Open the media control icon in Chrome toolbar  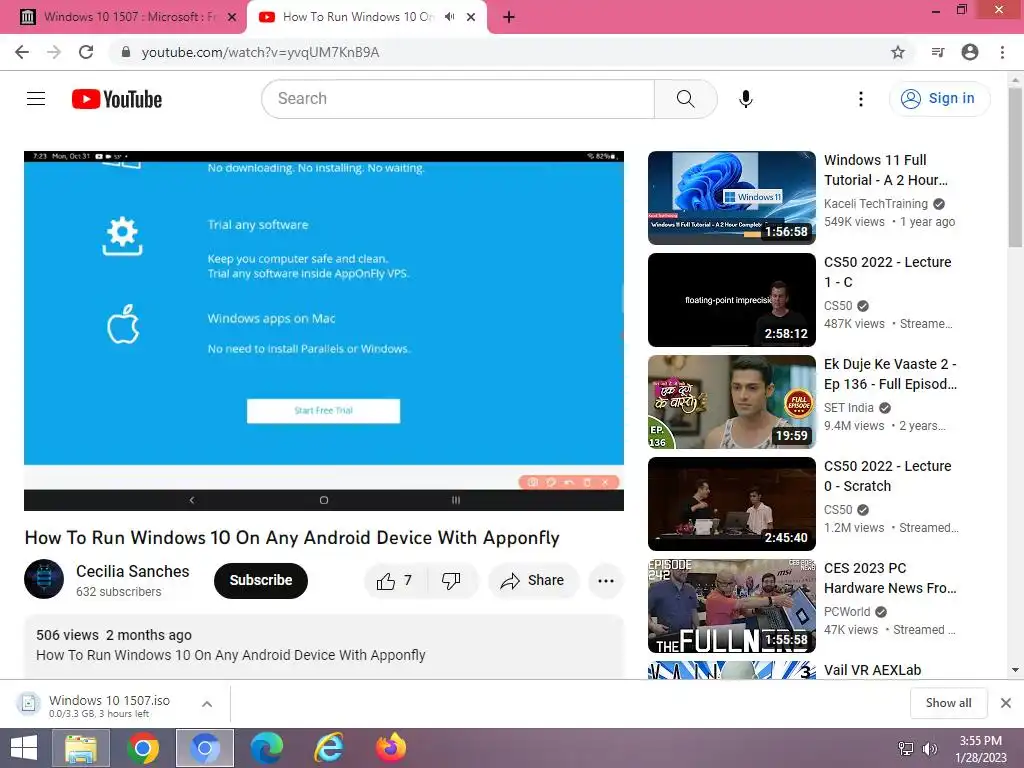point(938,52)
